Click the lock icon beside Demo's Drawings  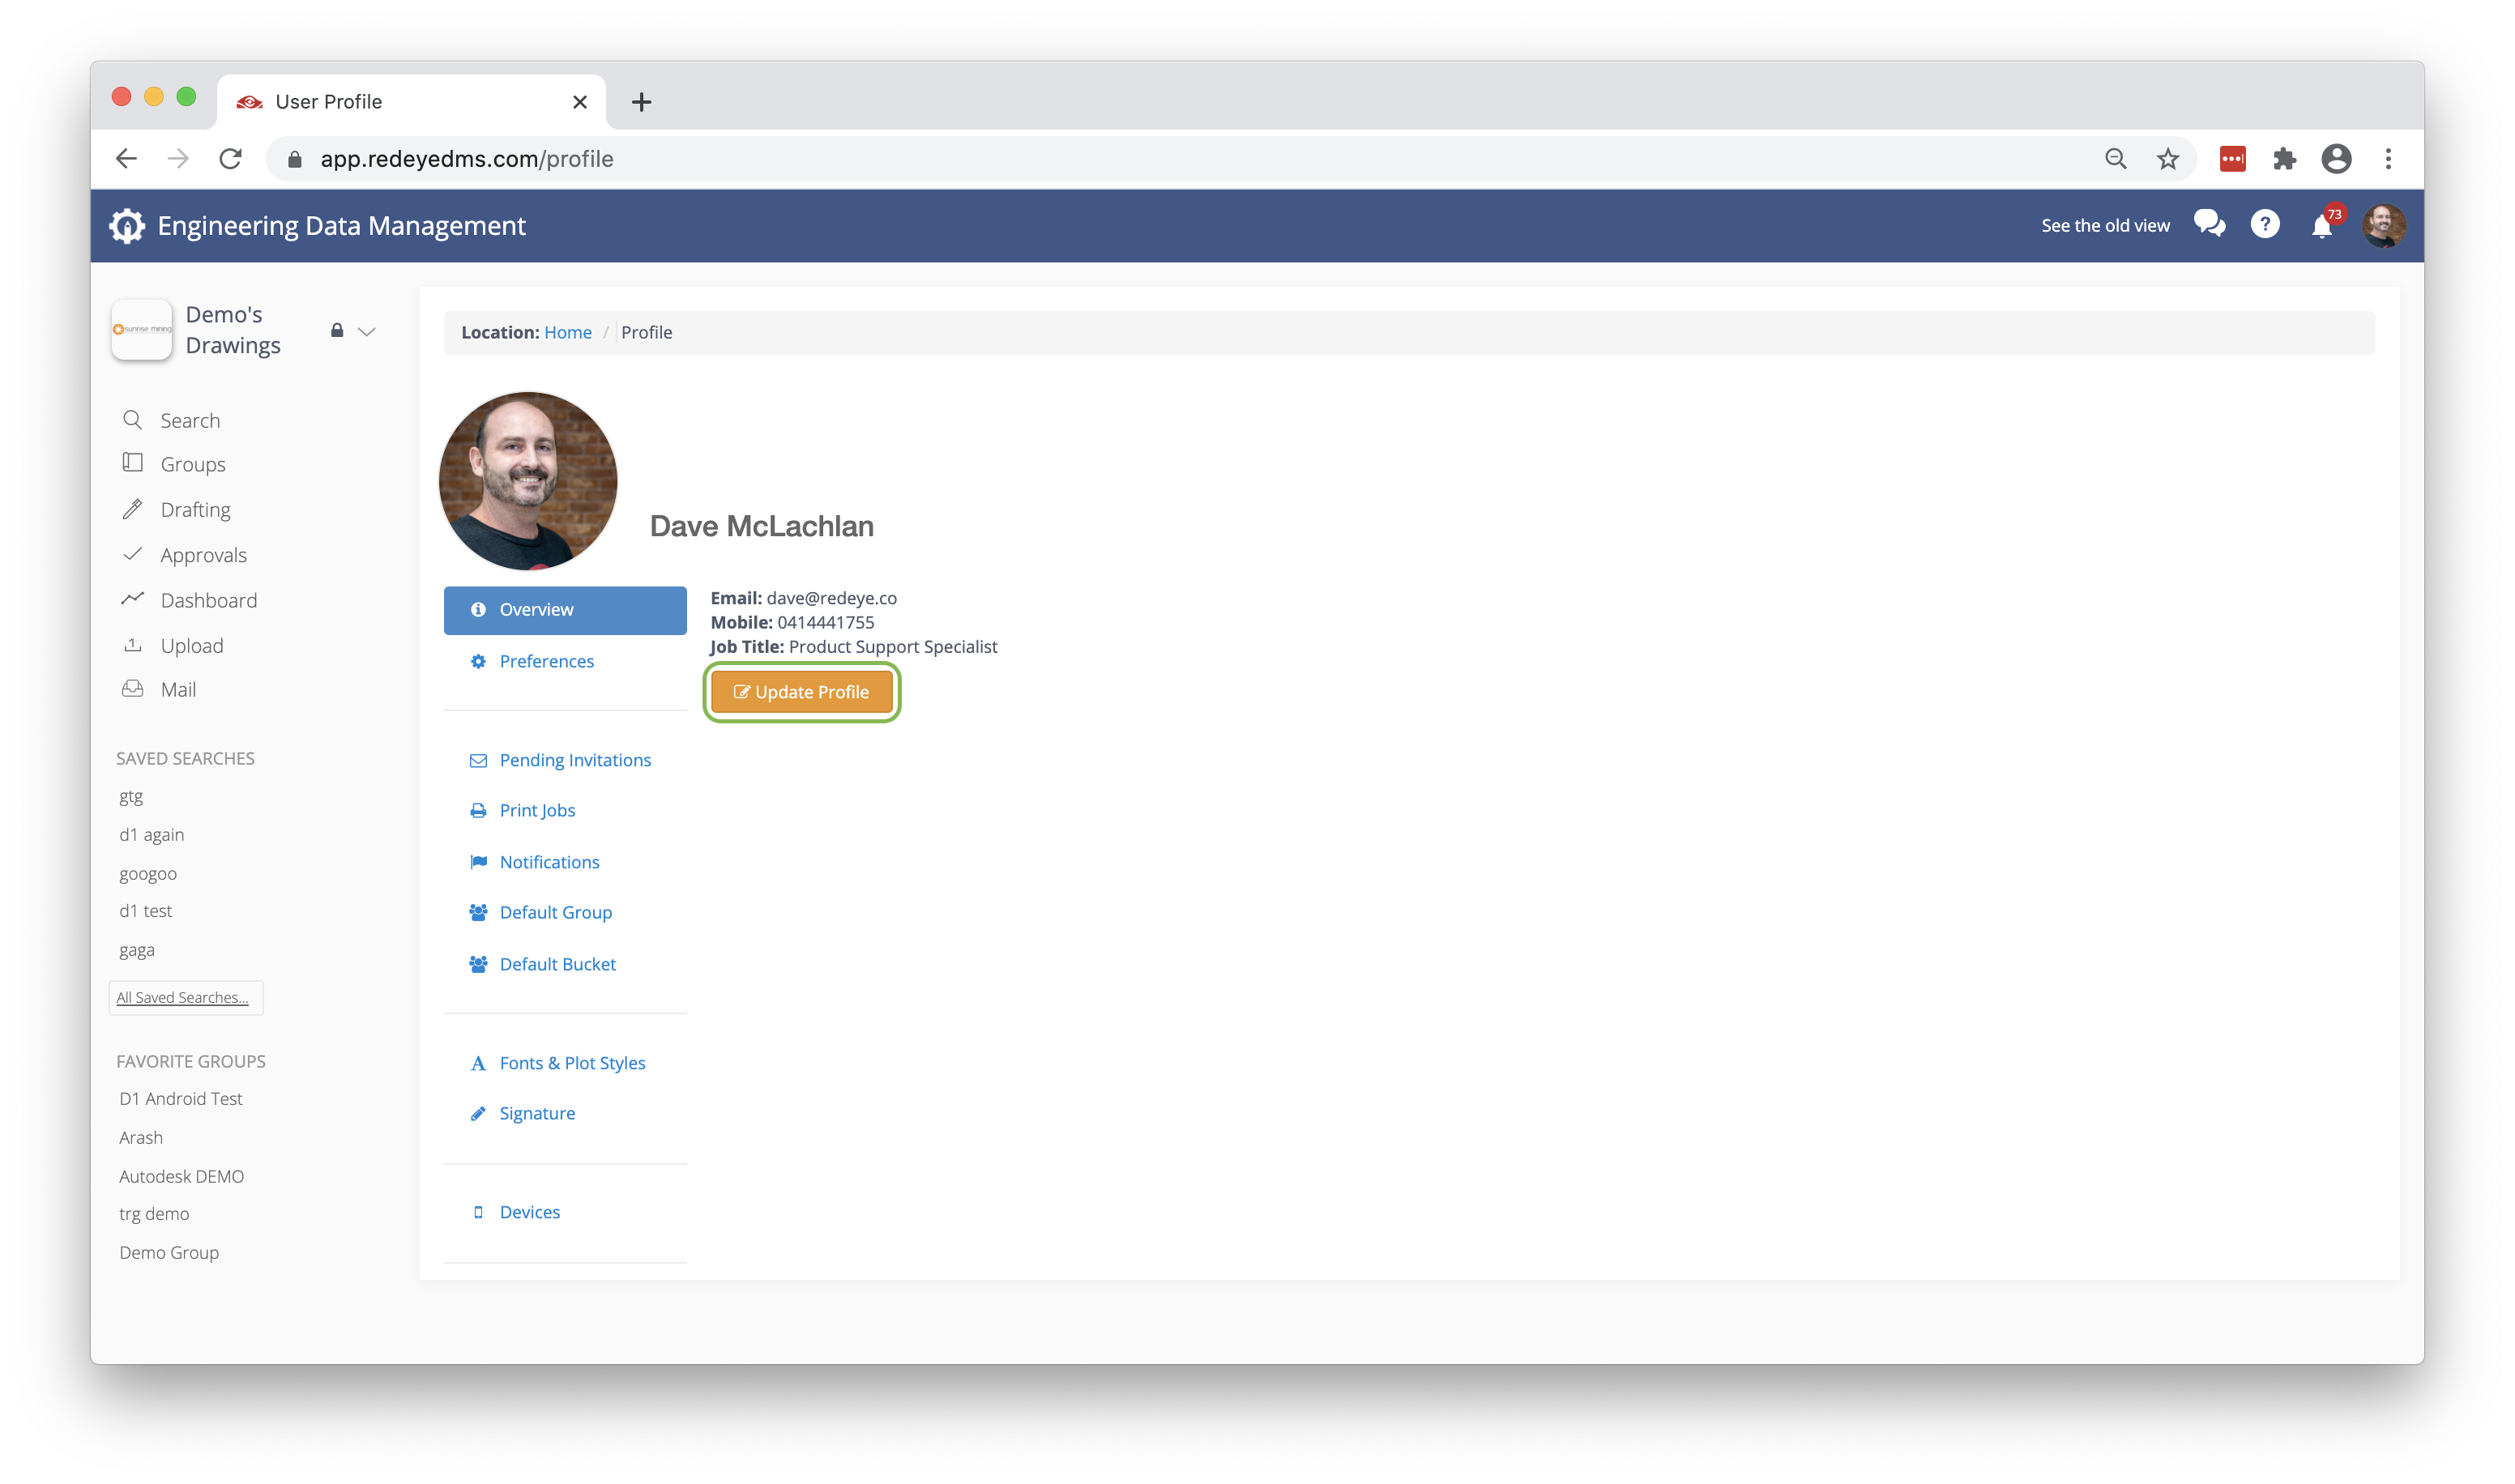pyautogui.click(x=337, y=330)
